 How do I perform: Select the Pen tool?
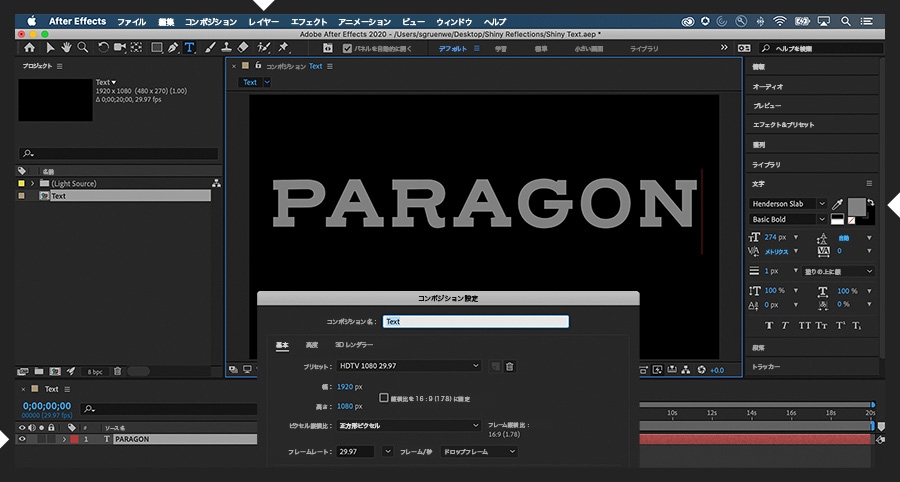[173, 48]
